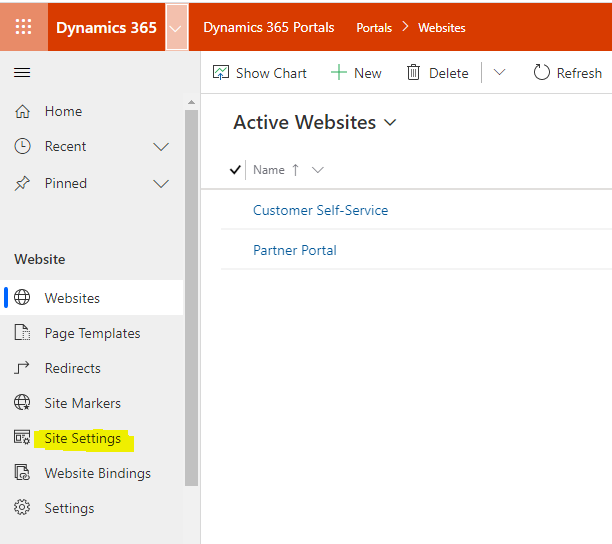Open the Customer Self-Service website record

click(x=320, y=210)
